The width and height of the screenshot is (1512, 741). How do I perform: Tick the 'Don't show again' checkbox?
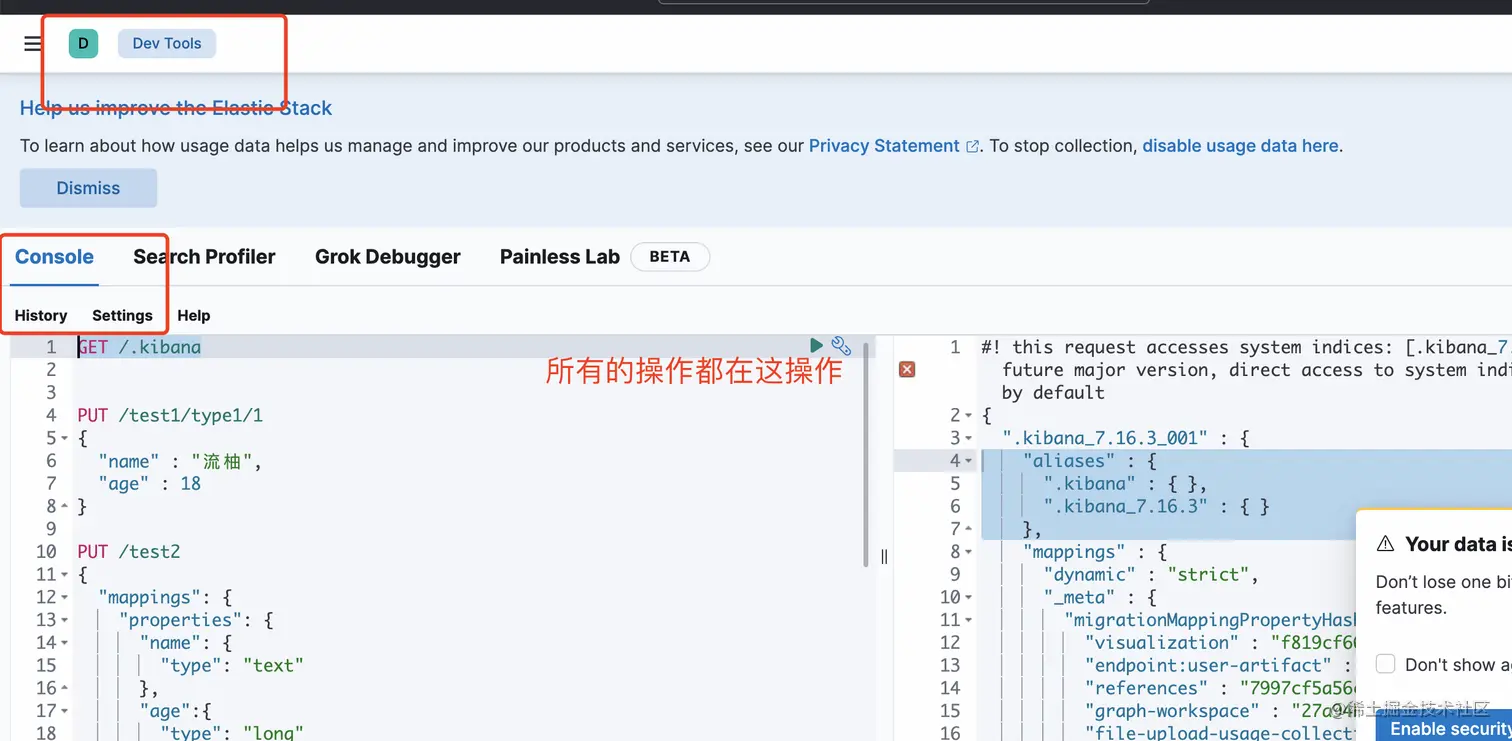(x=1385, y=665)
